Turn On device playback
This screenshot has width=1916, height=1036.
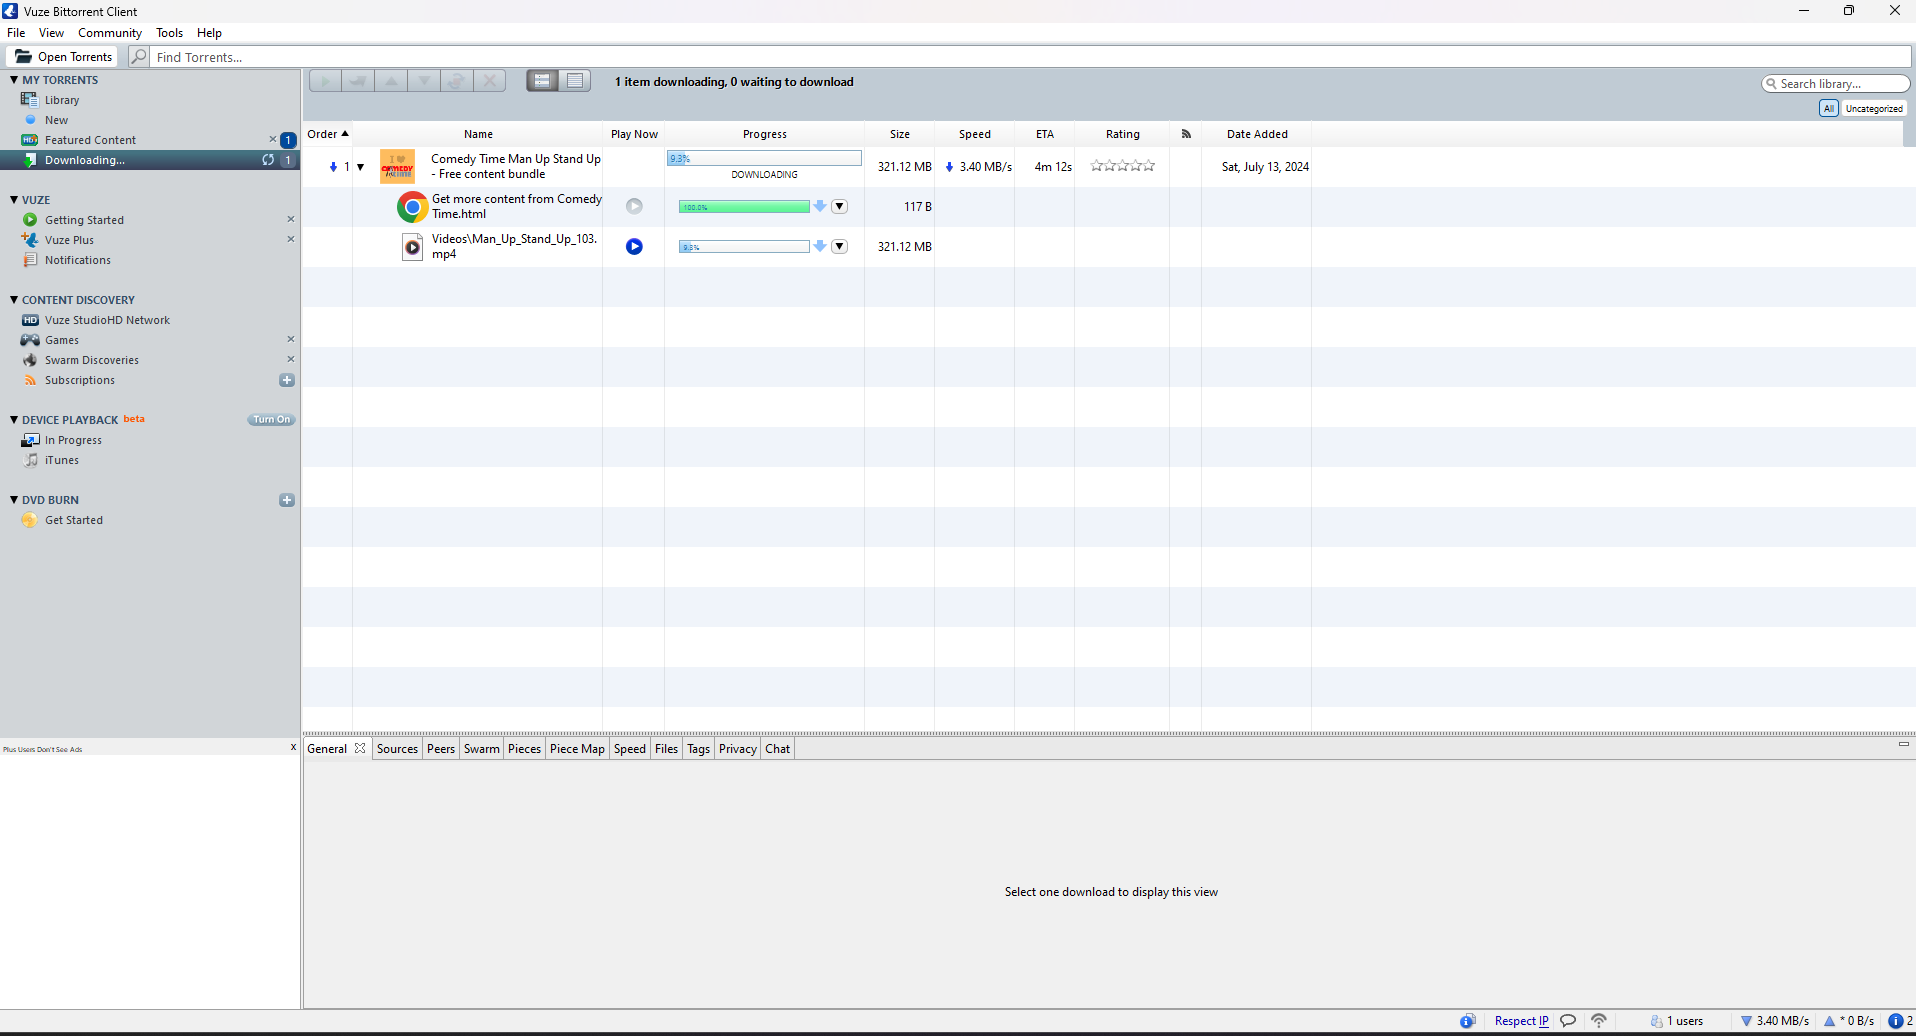click(271, 420)
